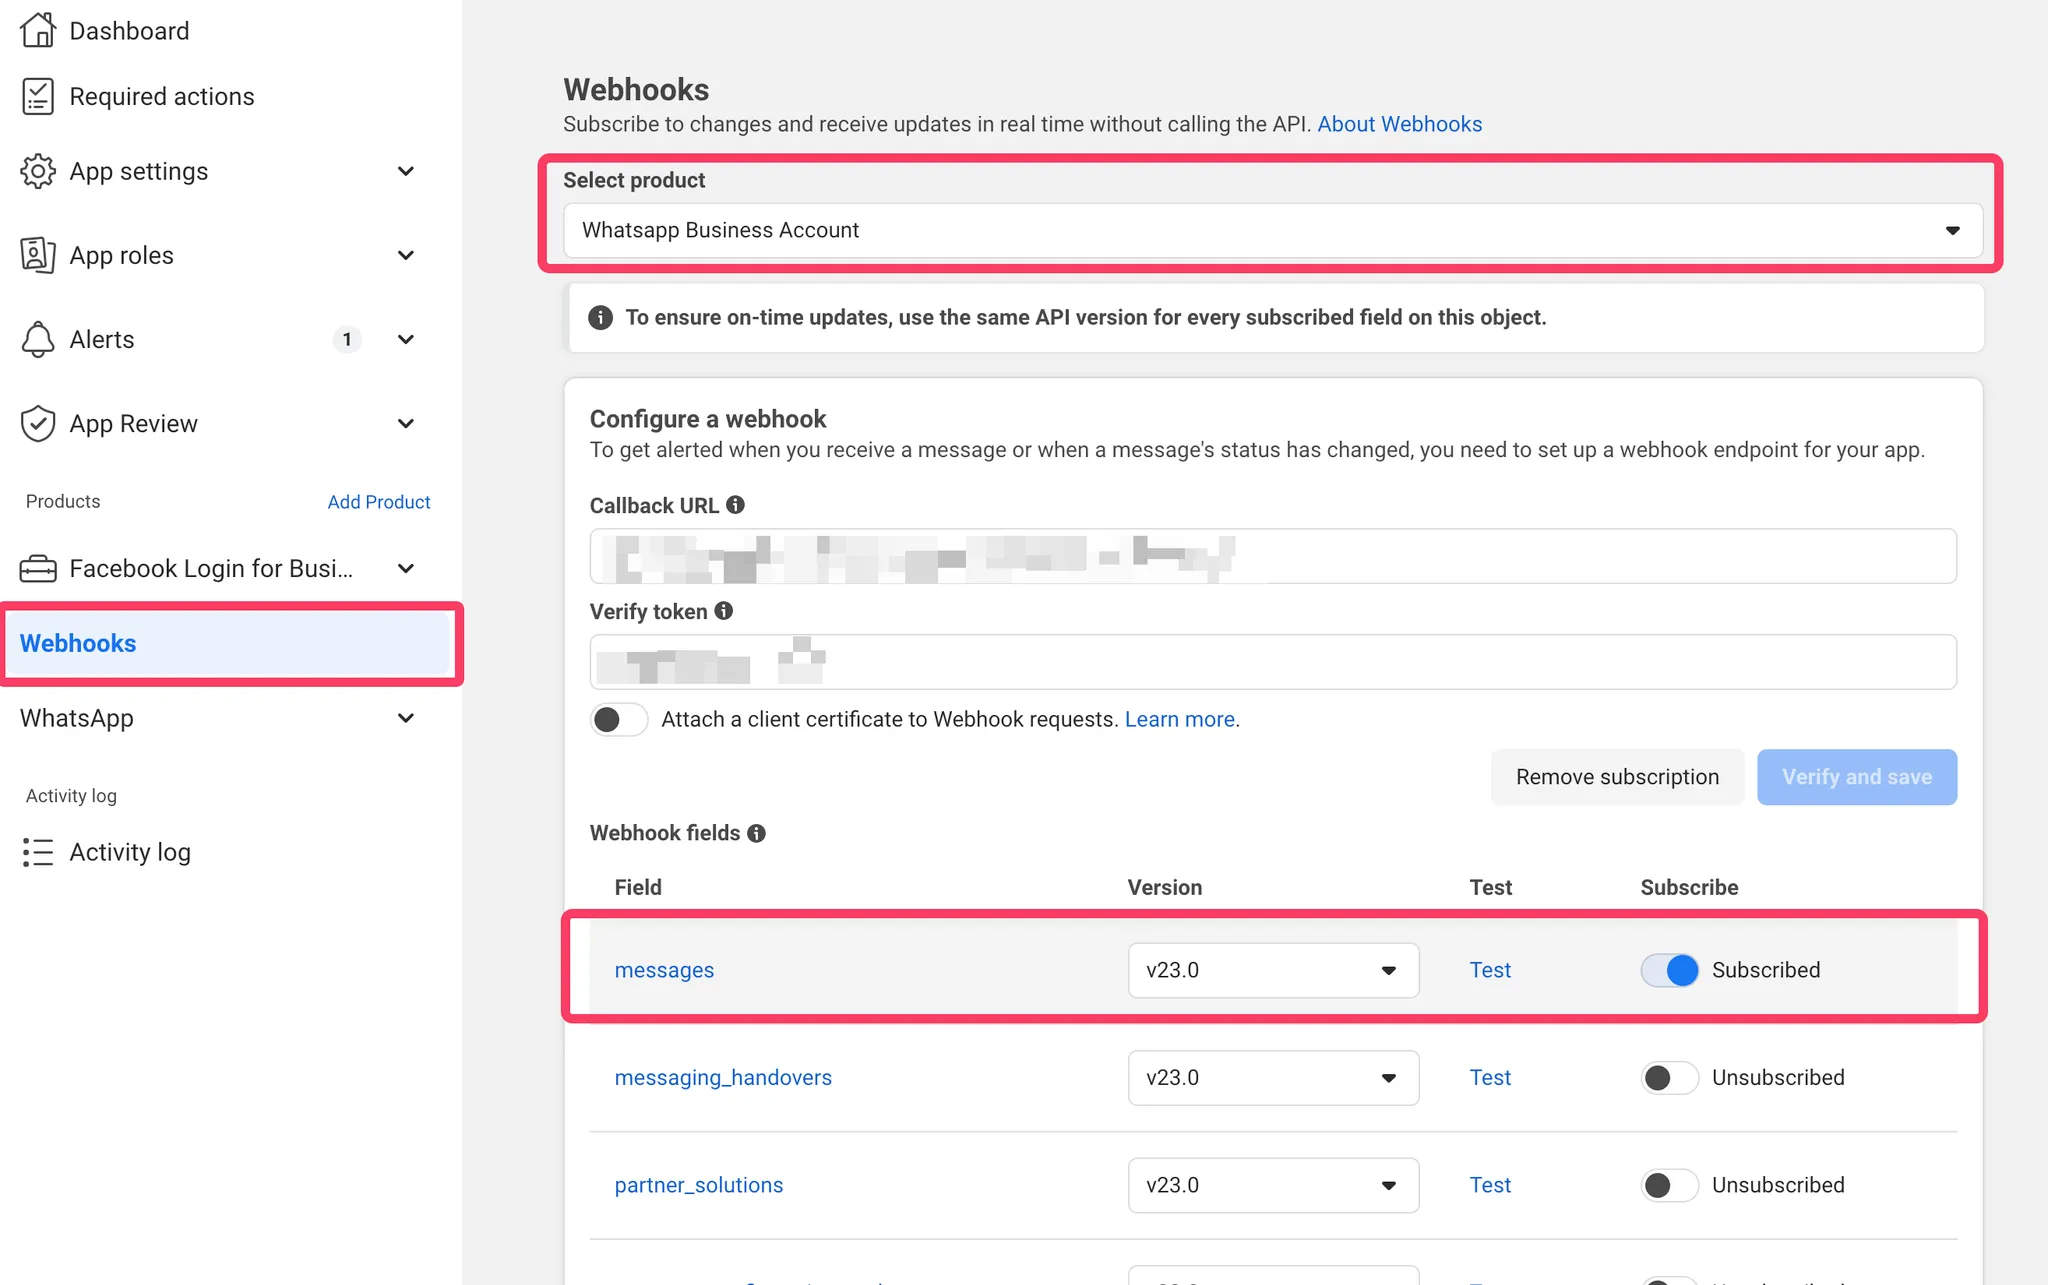Toggle off the messages subscription switch
The width and height of the screenshot is (2048, 1285).
(1670, 970)
